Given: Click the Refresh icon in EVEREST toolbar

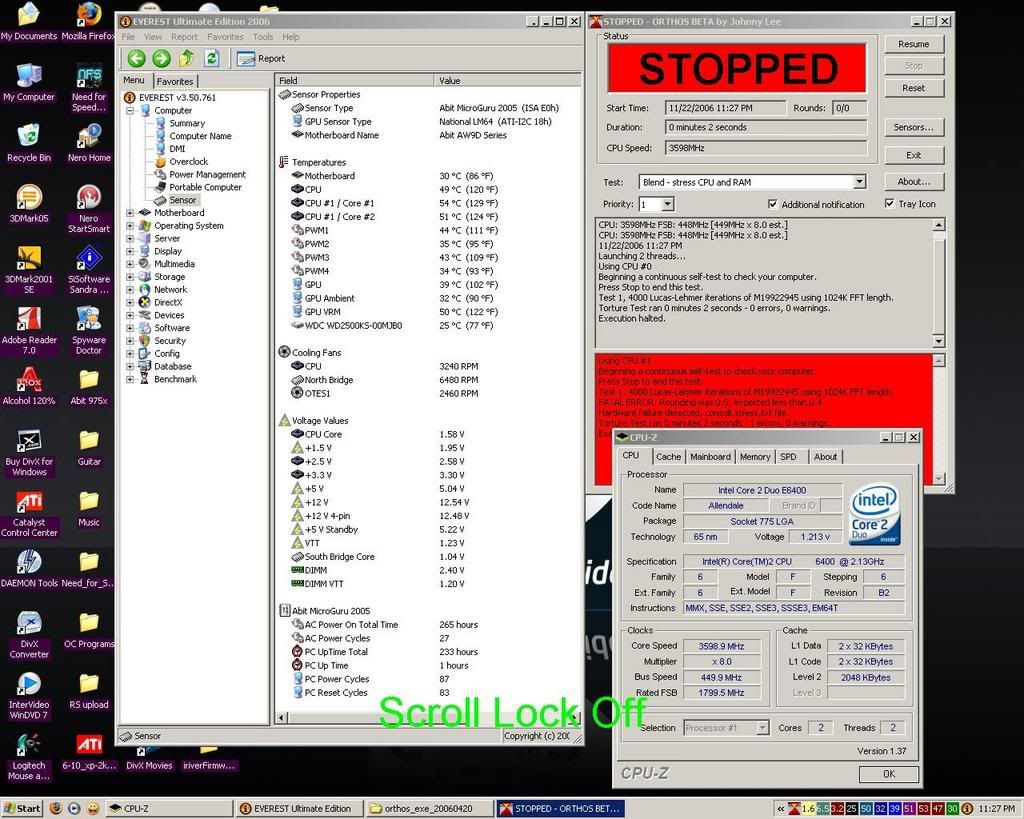Looking at the screenshot, I should pyautogui.click(x=212, y=59).
